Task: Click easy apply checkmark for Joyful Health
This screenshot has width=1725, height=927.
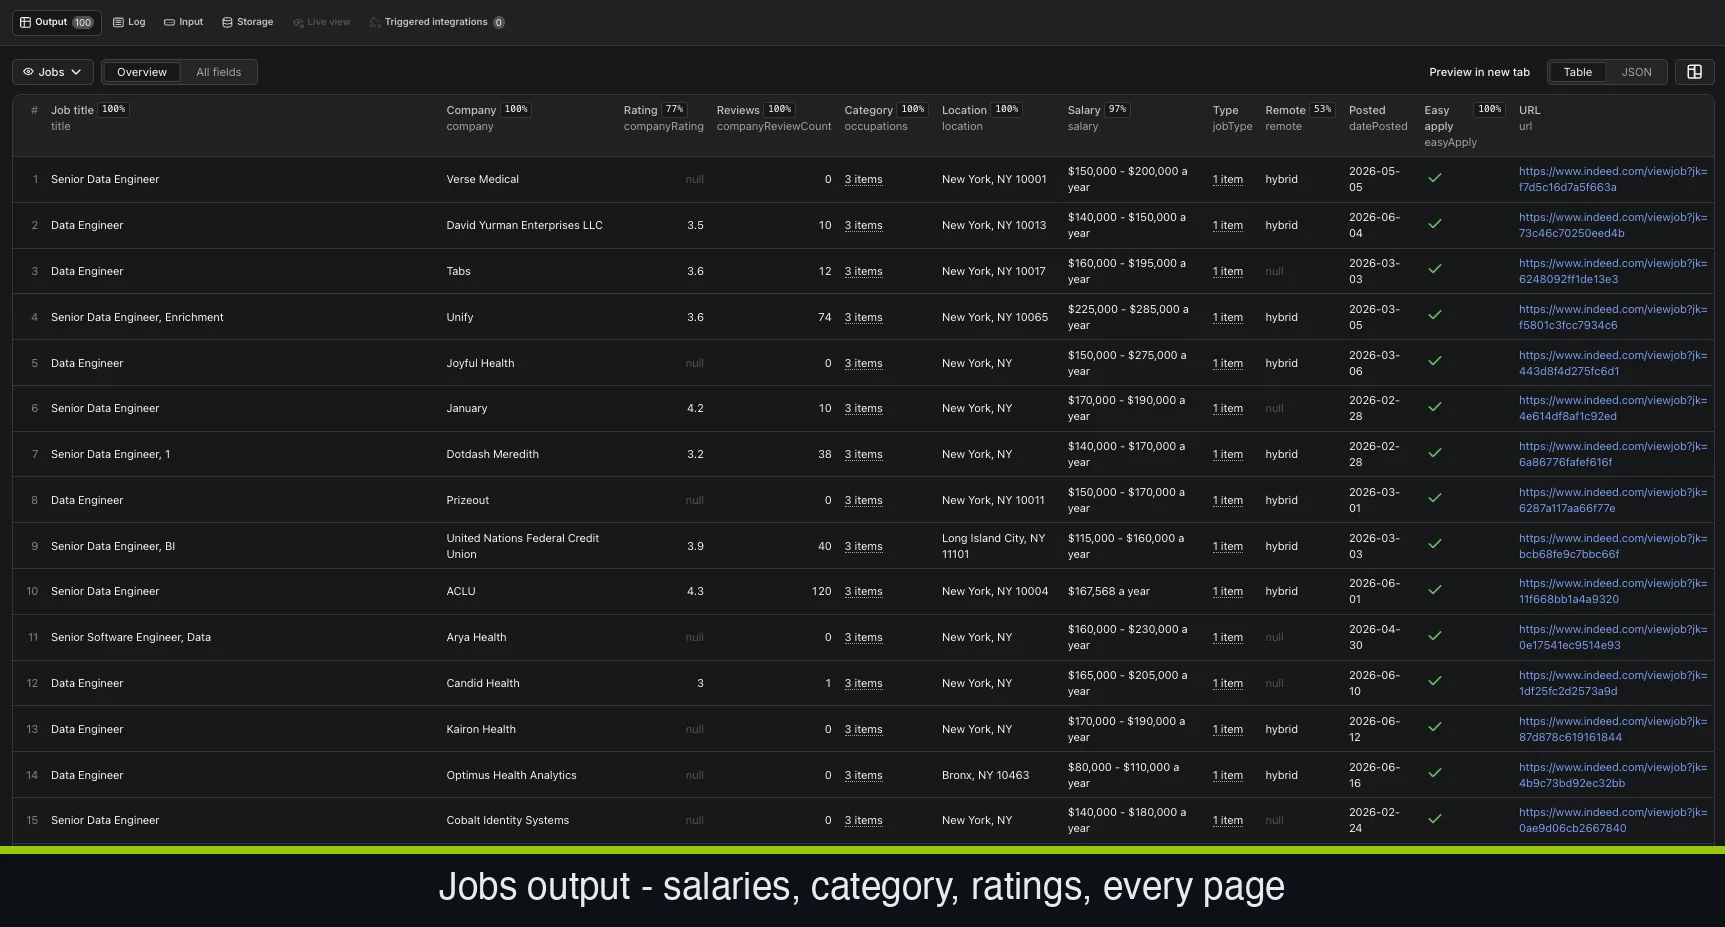Action: tap(1434, 361)
